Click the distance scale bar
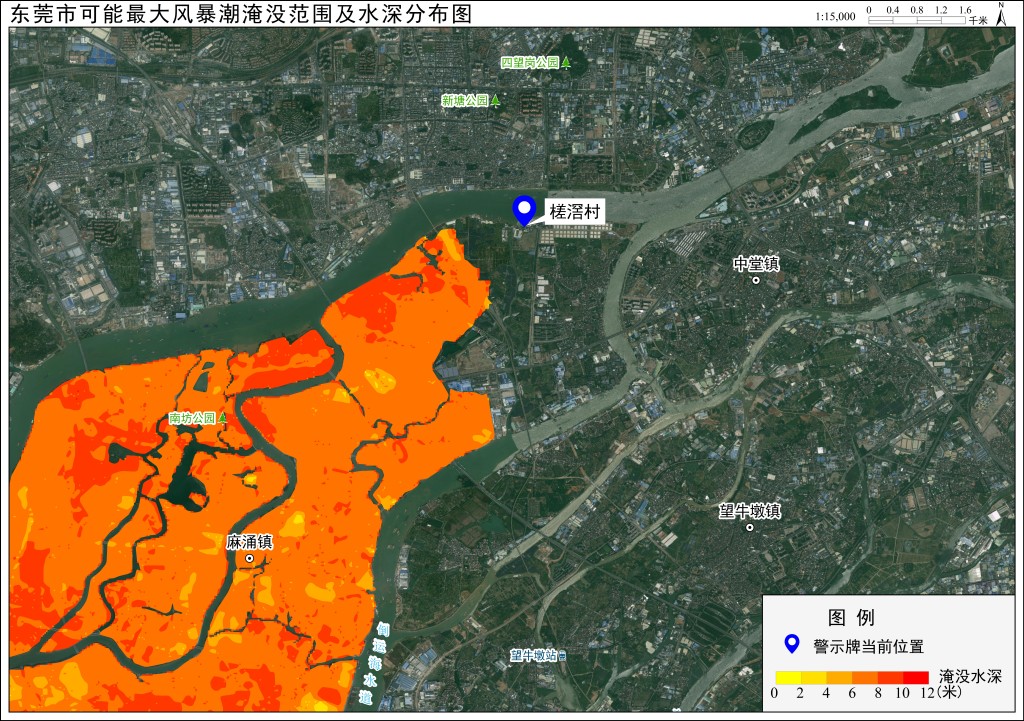 [916, 20]
